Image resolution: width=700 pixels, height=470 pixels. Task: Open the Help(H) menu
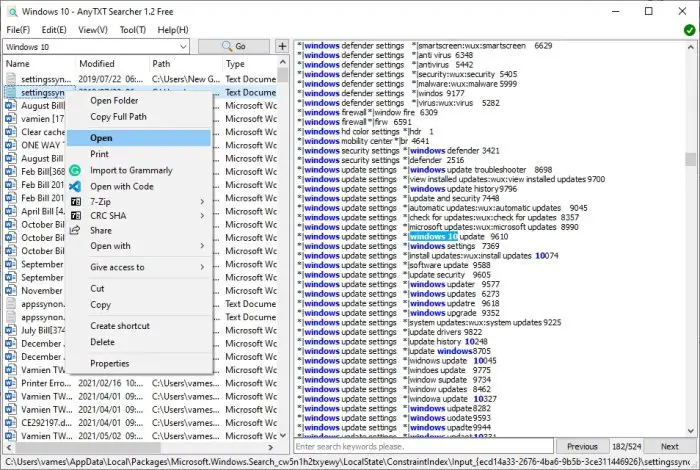coord(173,30)
